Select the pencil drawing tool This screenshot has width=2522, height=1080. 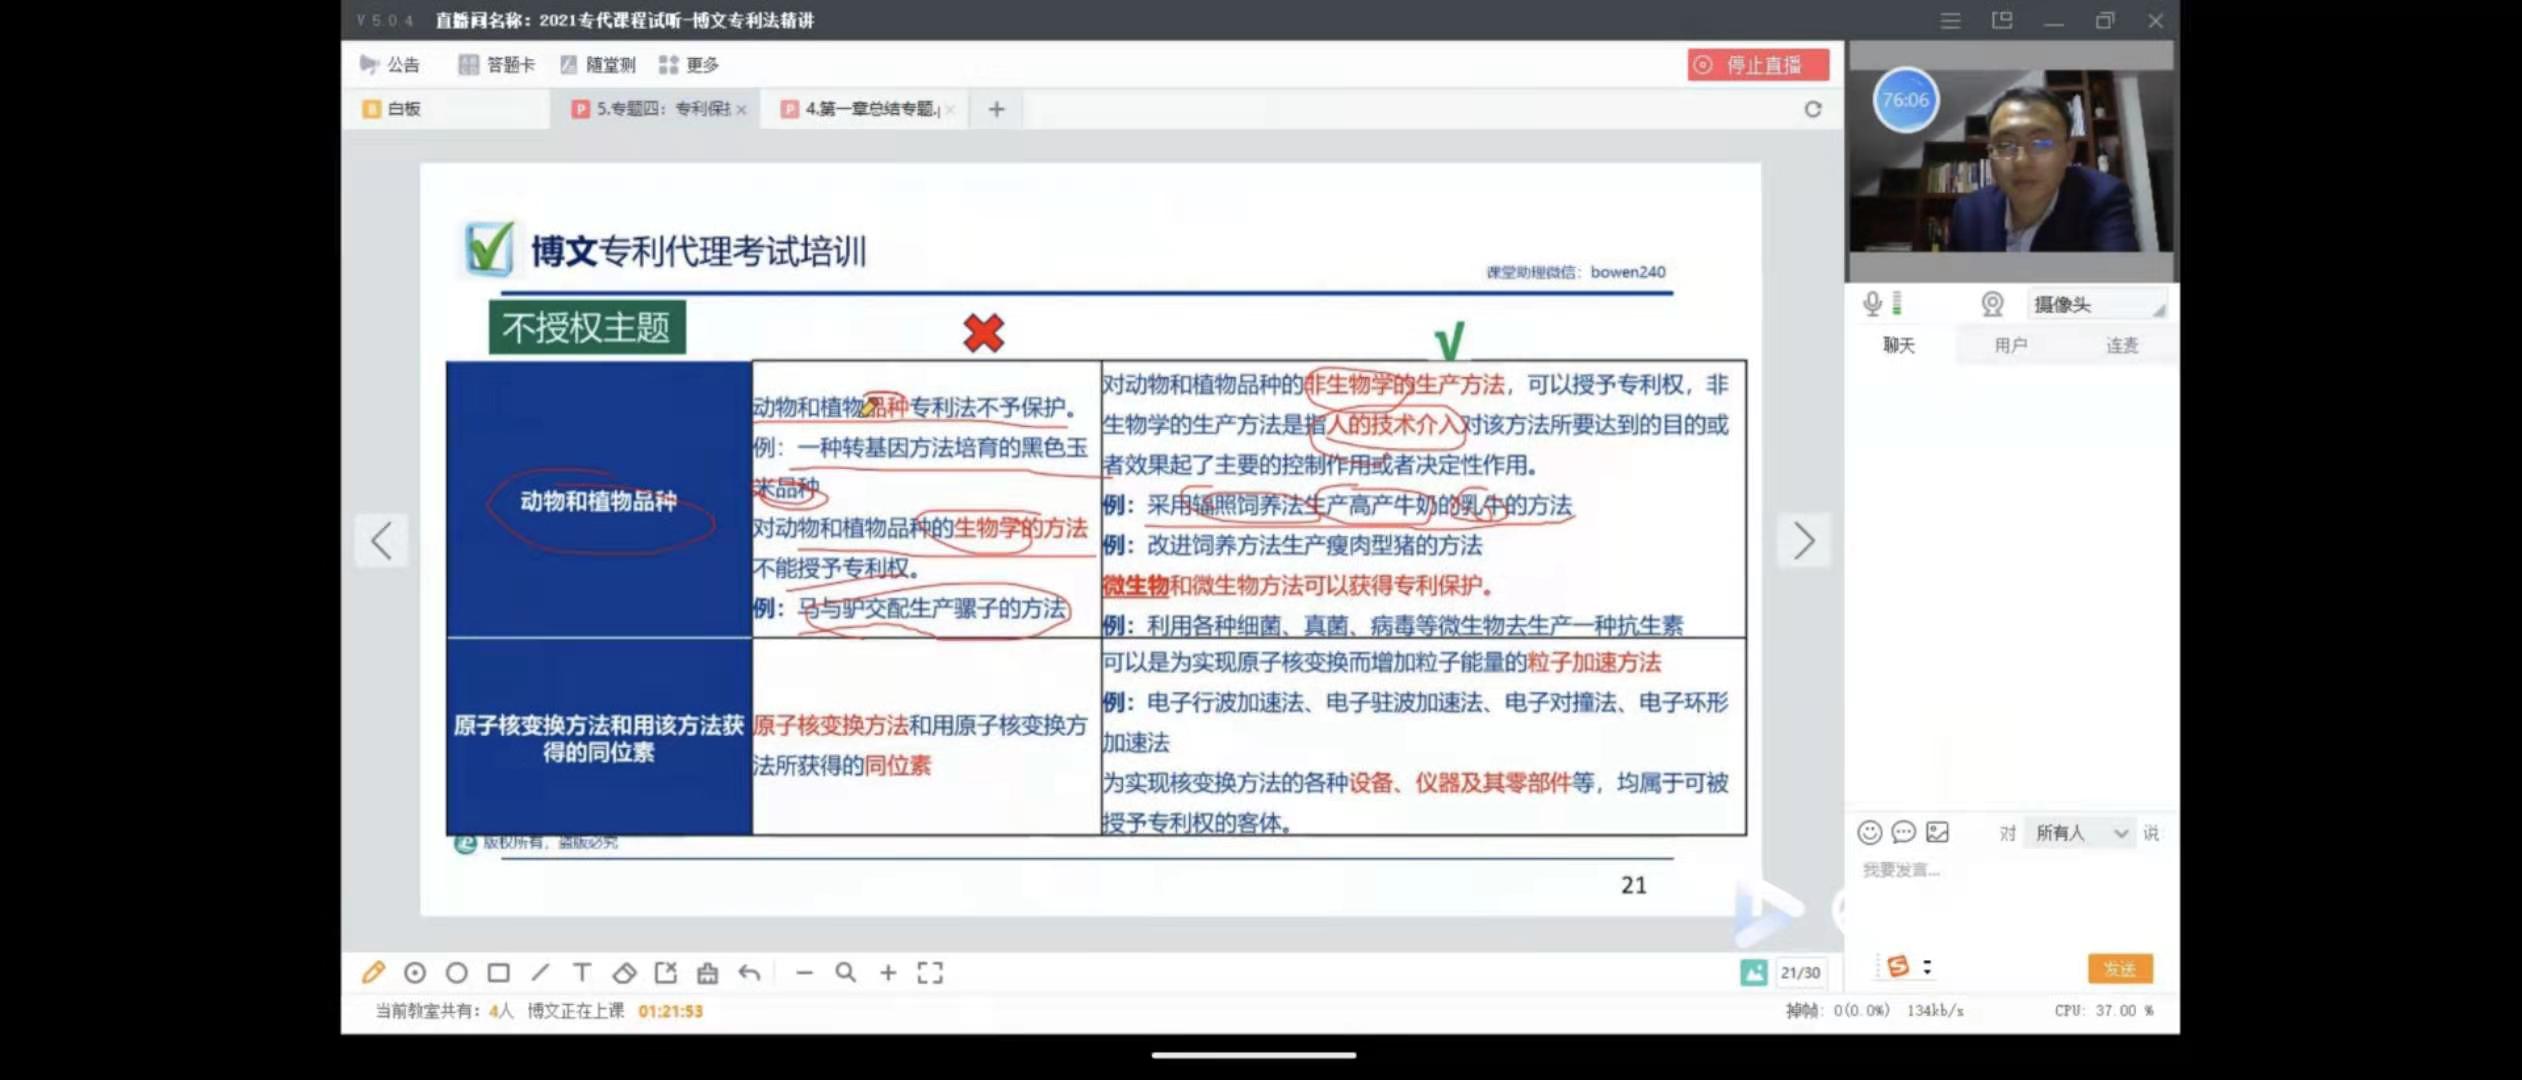pos(373,972)
